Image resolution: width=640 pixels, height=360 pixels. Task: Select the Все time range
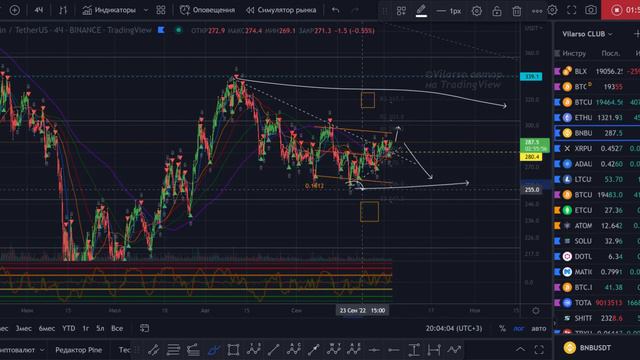pos(117,328)
